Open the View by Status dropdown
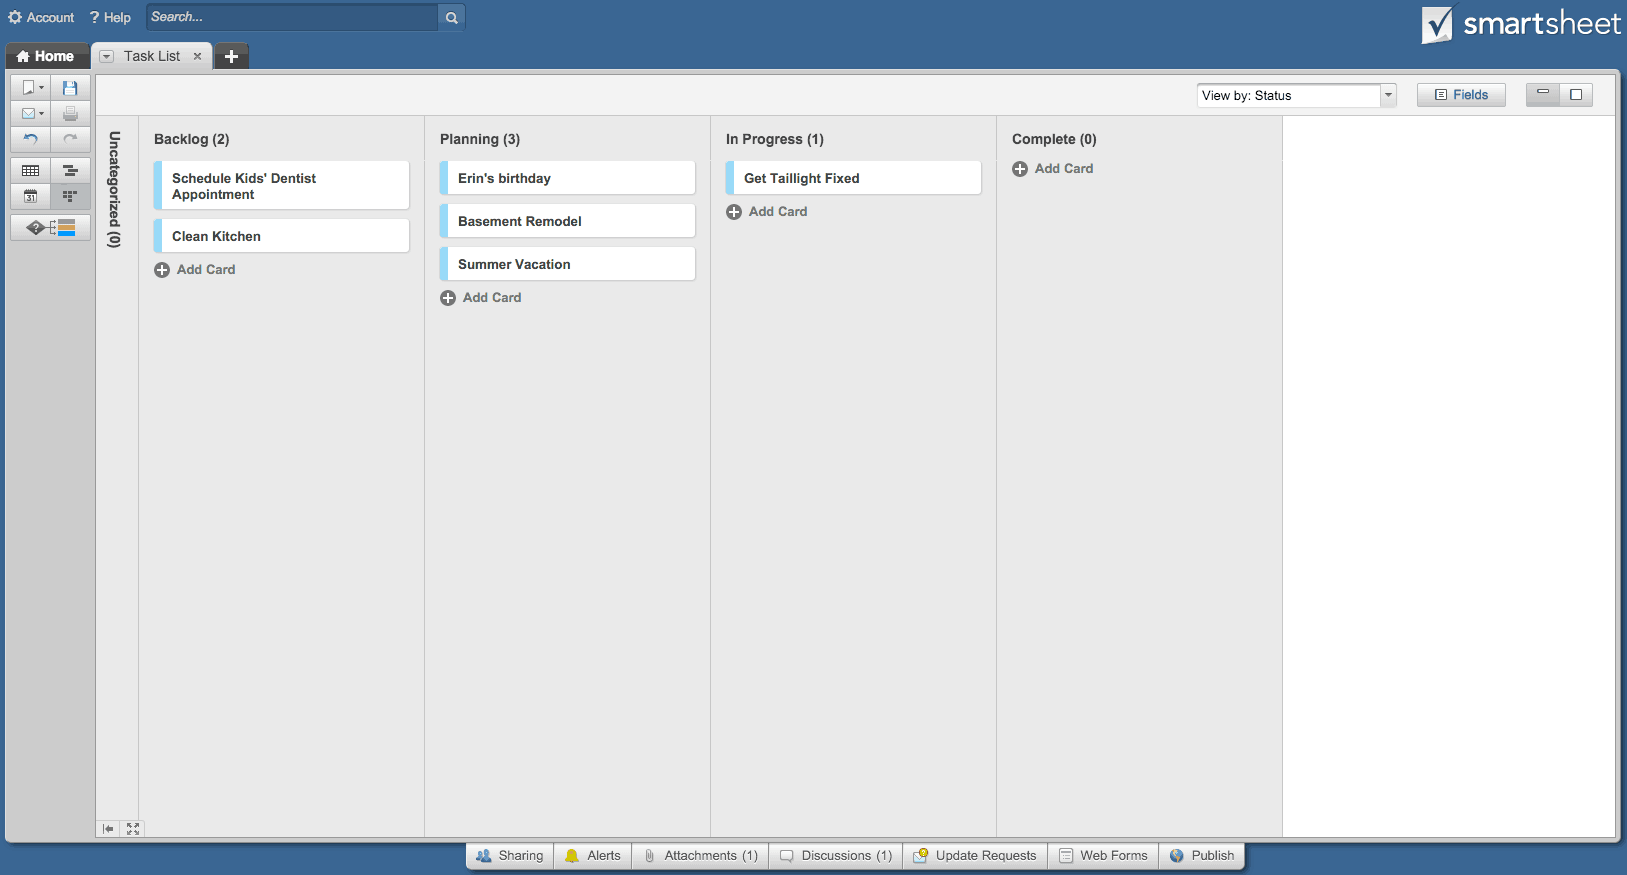The image size is (1627, 875). (x=1388, y=95)
